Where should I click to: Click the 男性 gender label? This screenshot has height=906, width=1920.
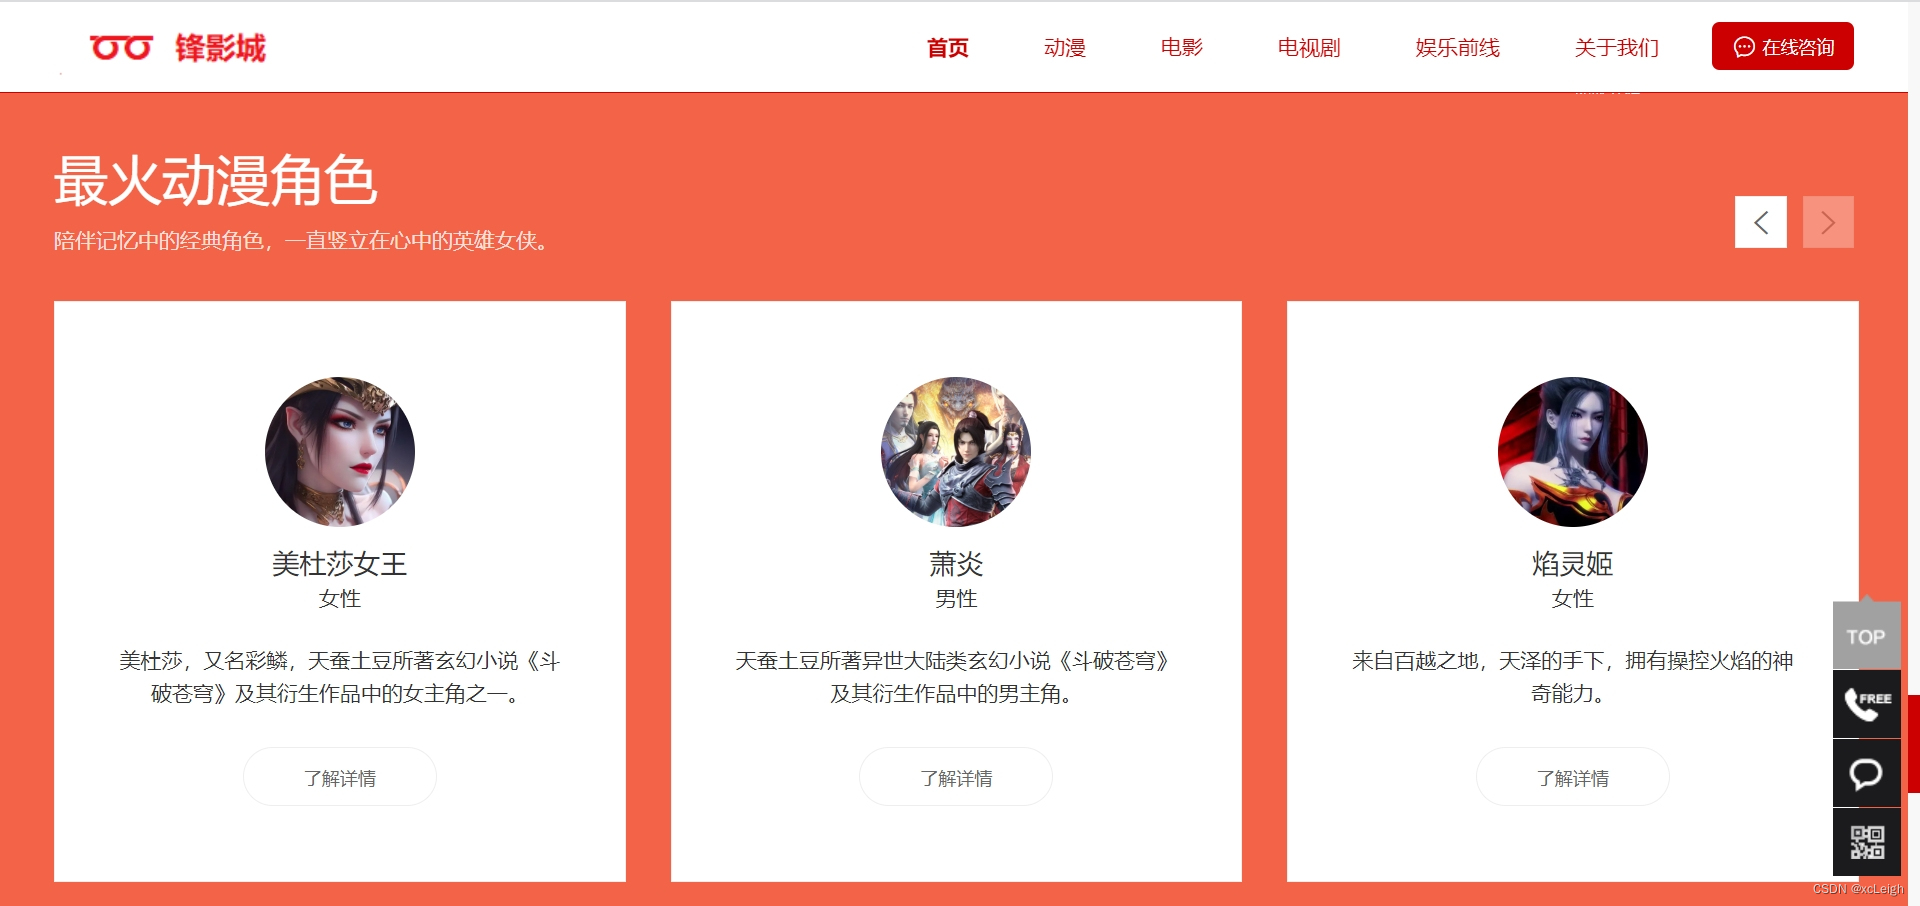click(956, 599)
